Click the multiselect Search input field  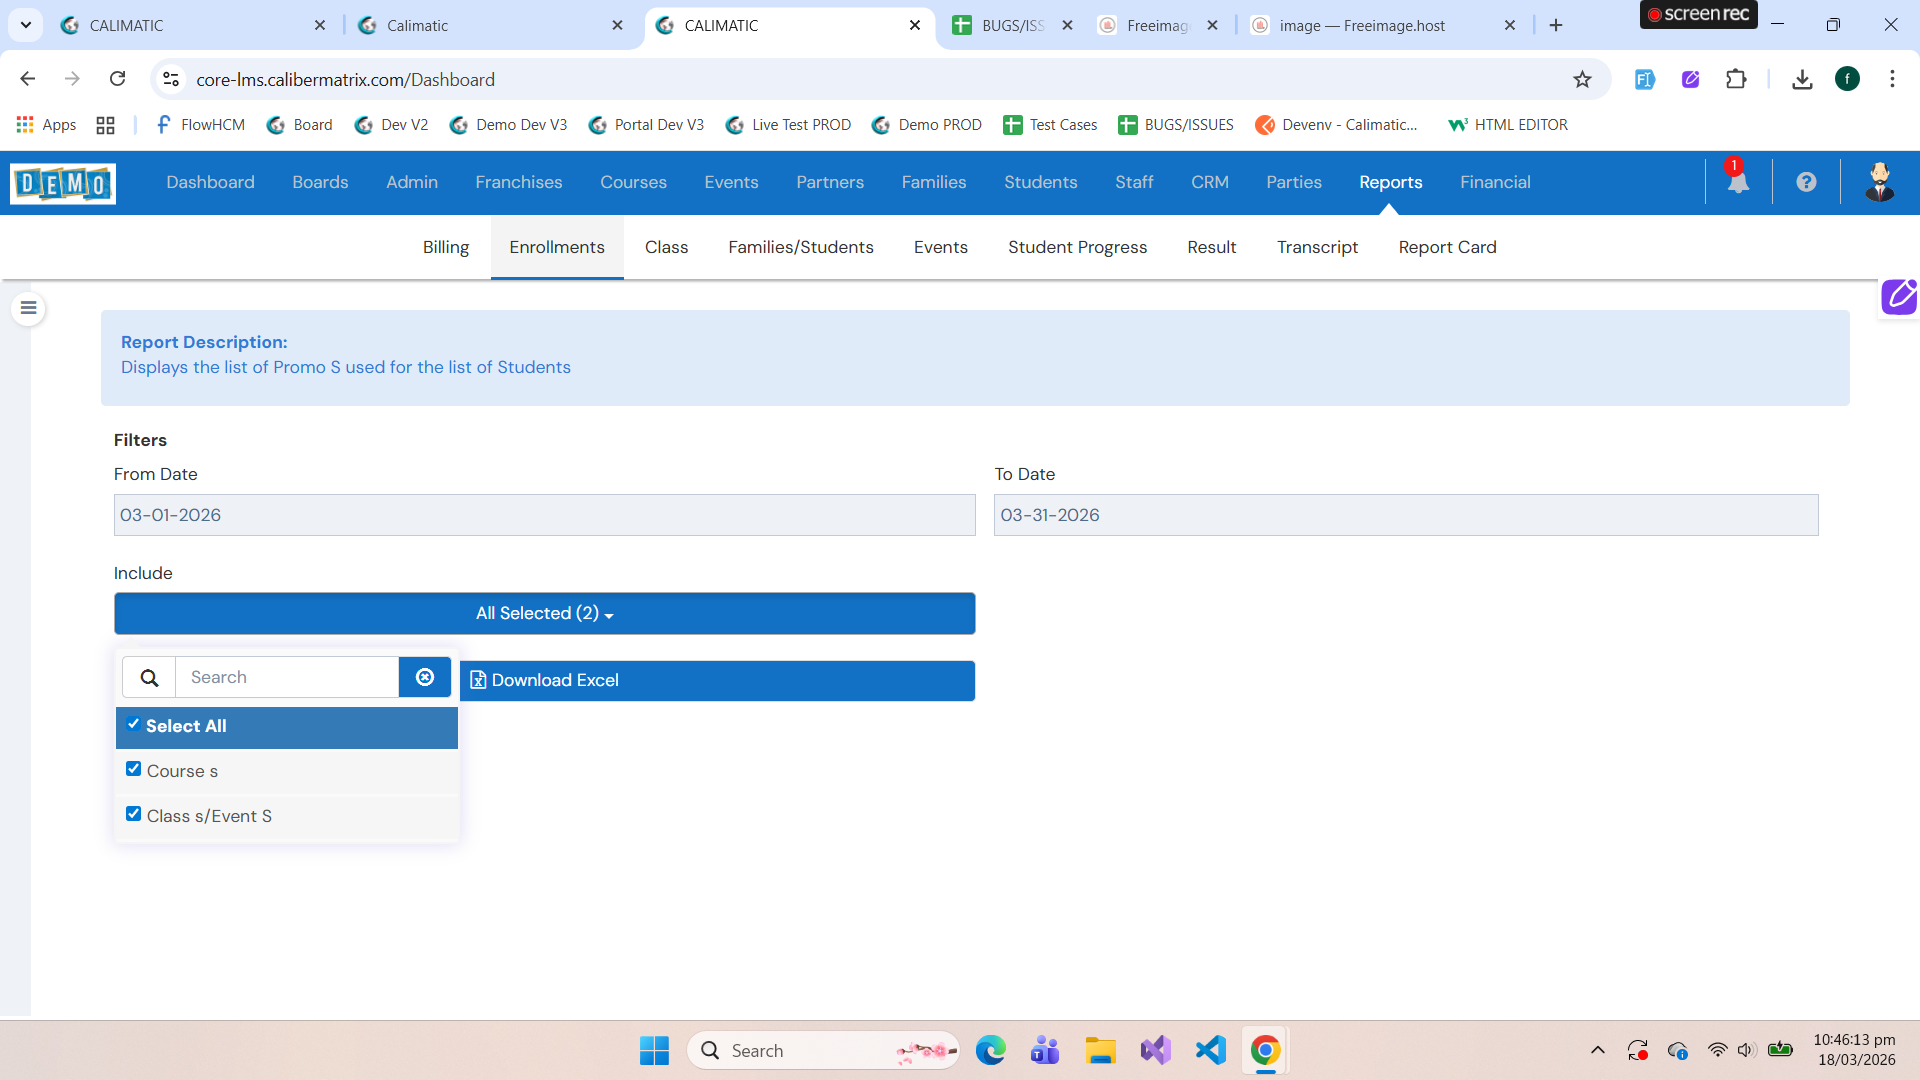(287, 677)
